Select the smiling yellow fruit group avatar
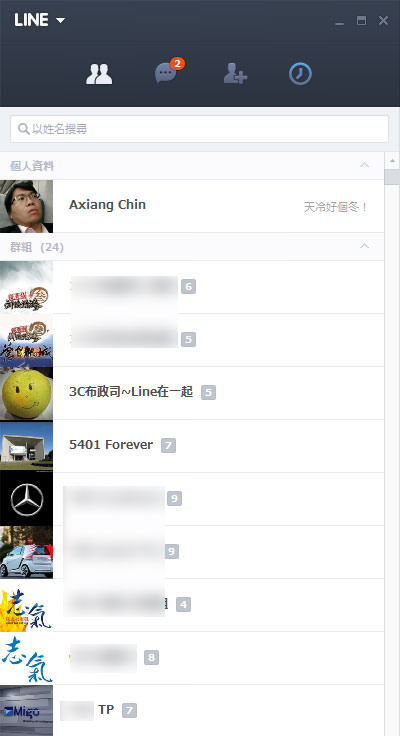Screen dimensions: 400x736 click(x=26, y=393)
